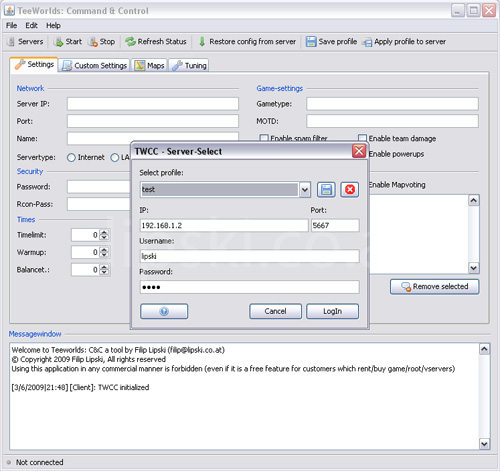Viewport: 500px width, 471px height.
Task: Click Messagewindow scroll-down arrow
Action: (484, 444)
